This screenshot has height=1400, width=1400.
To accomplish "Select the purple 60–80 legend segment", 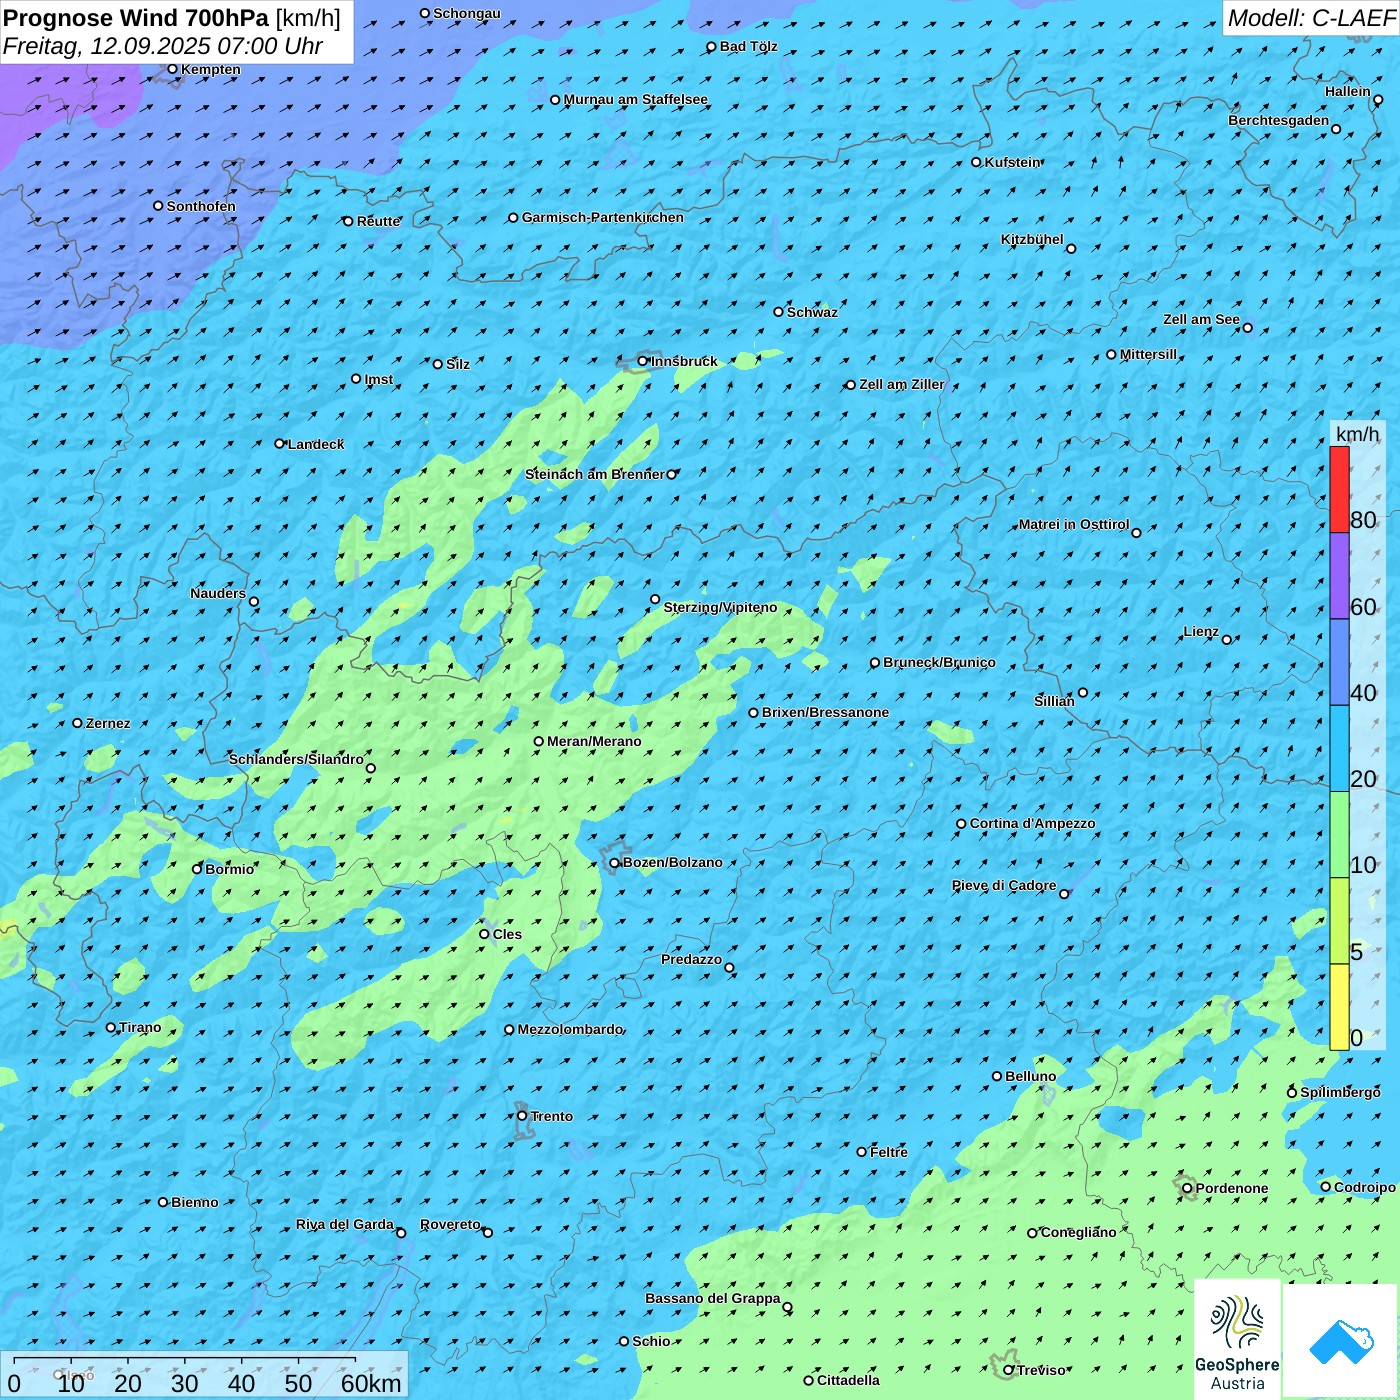I will click(x=1339, y=576).
